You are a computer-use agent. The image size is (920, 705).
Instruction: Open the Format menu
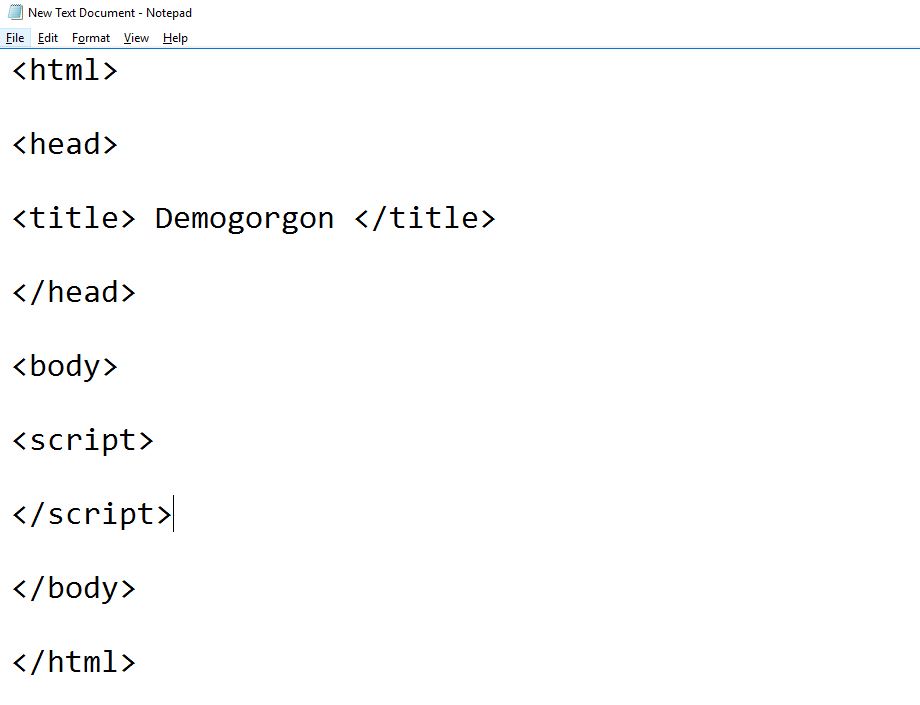[90, 38]
